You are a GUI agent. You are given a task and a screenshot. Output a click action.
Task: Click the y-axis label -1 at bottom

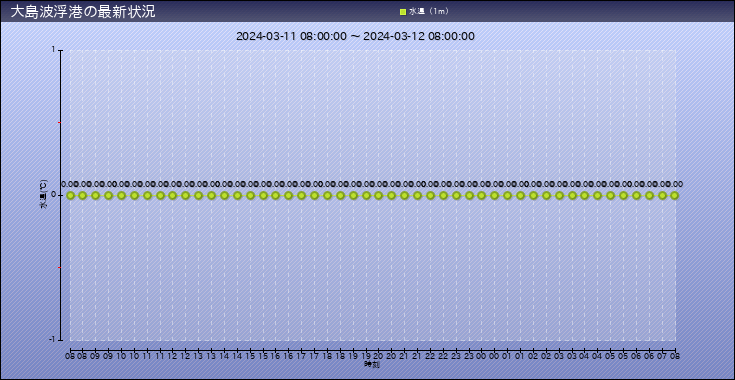(52, 340)
